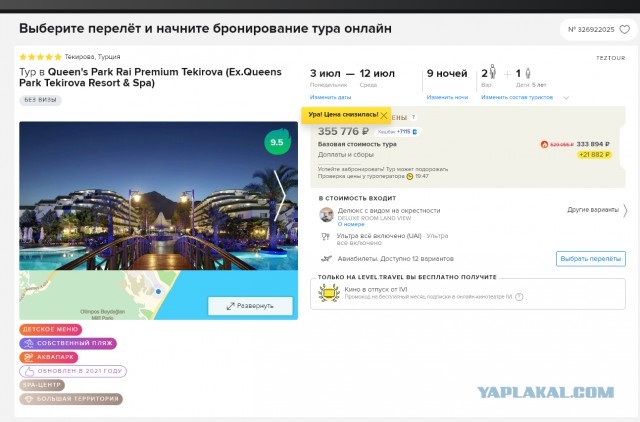Select the Большая территория tag
The image size is (640, 422).
pos(71,399)
